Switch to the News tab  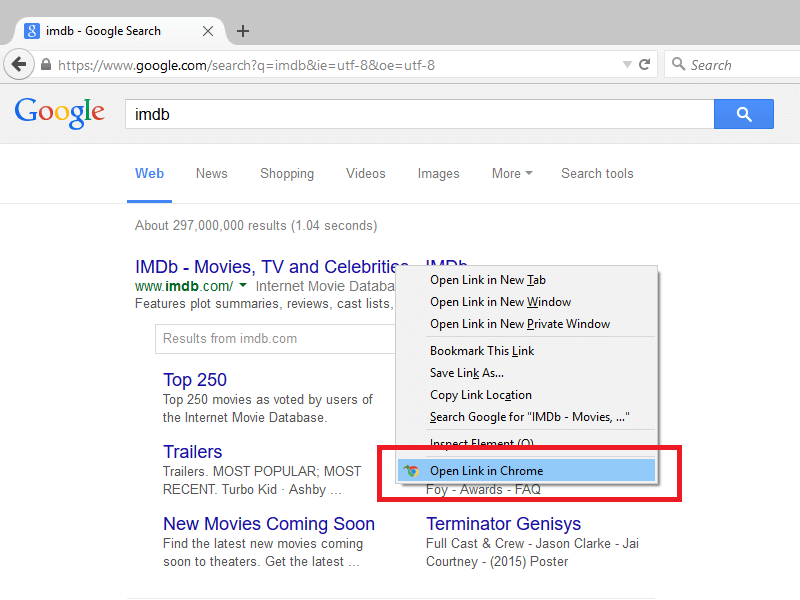tap(211, 173)
